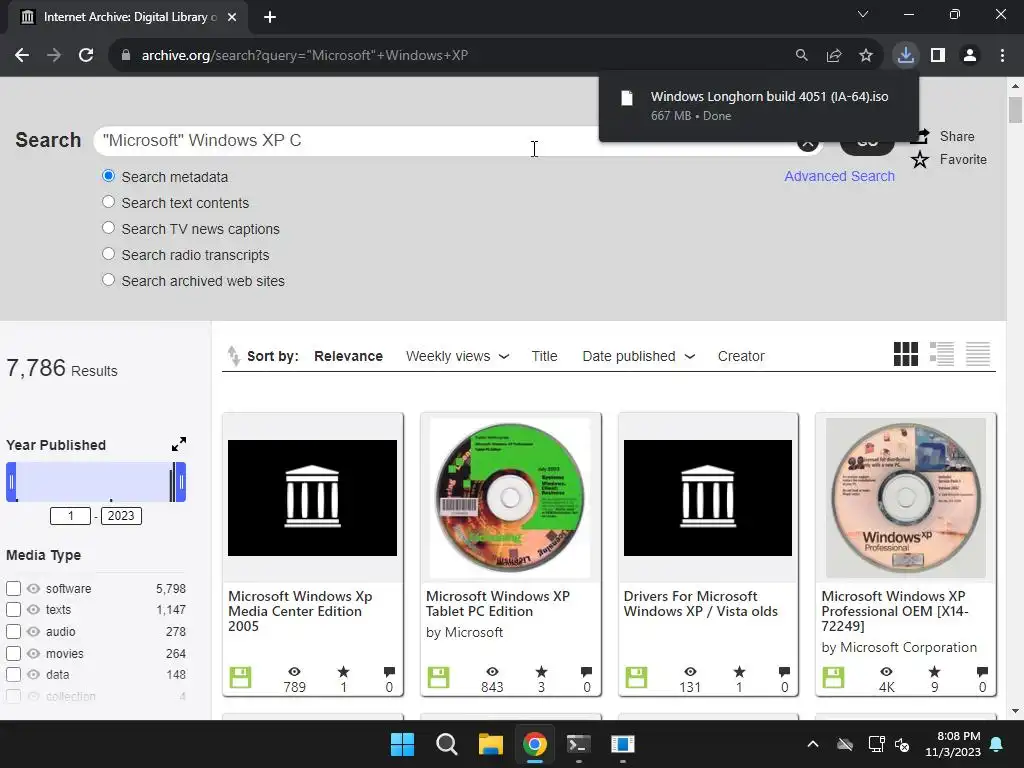Click software floppy icon on Media Center card

[240, 677]
